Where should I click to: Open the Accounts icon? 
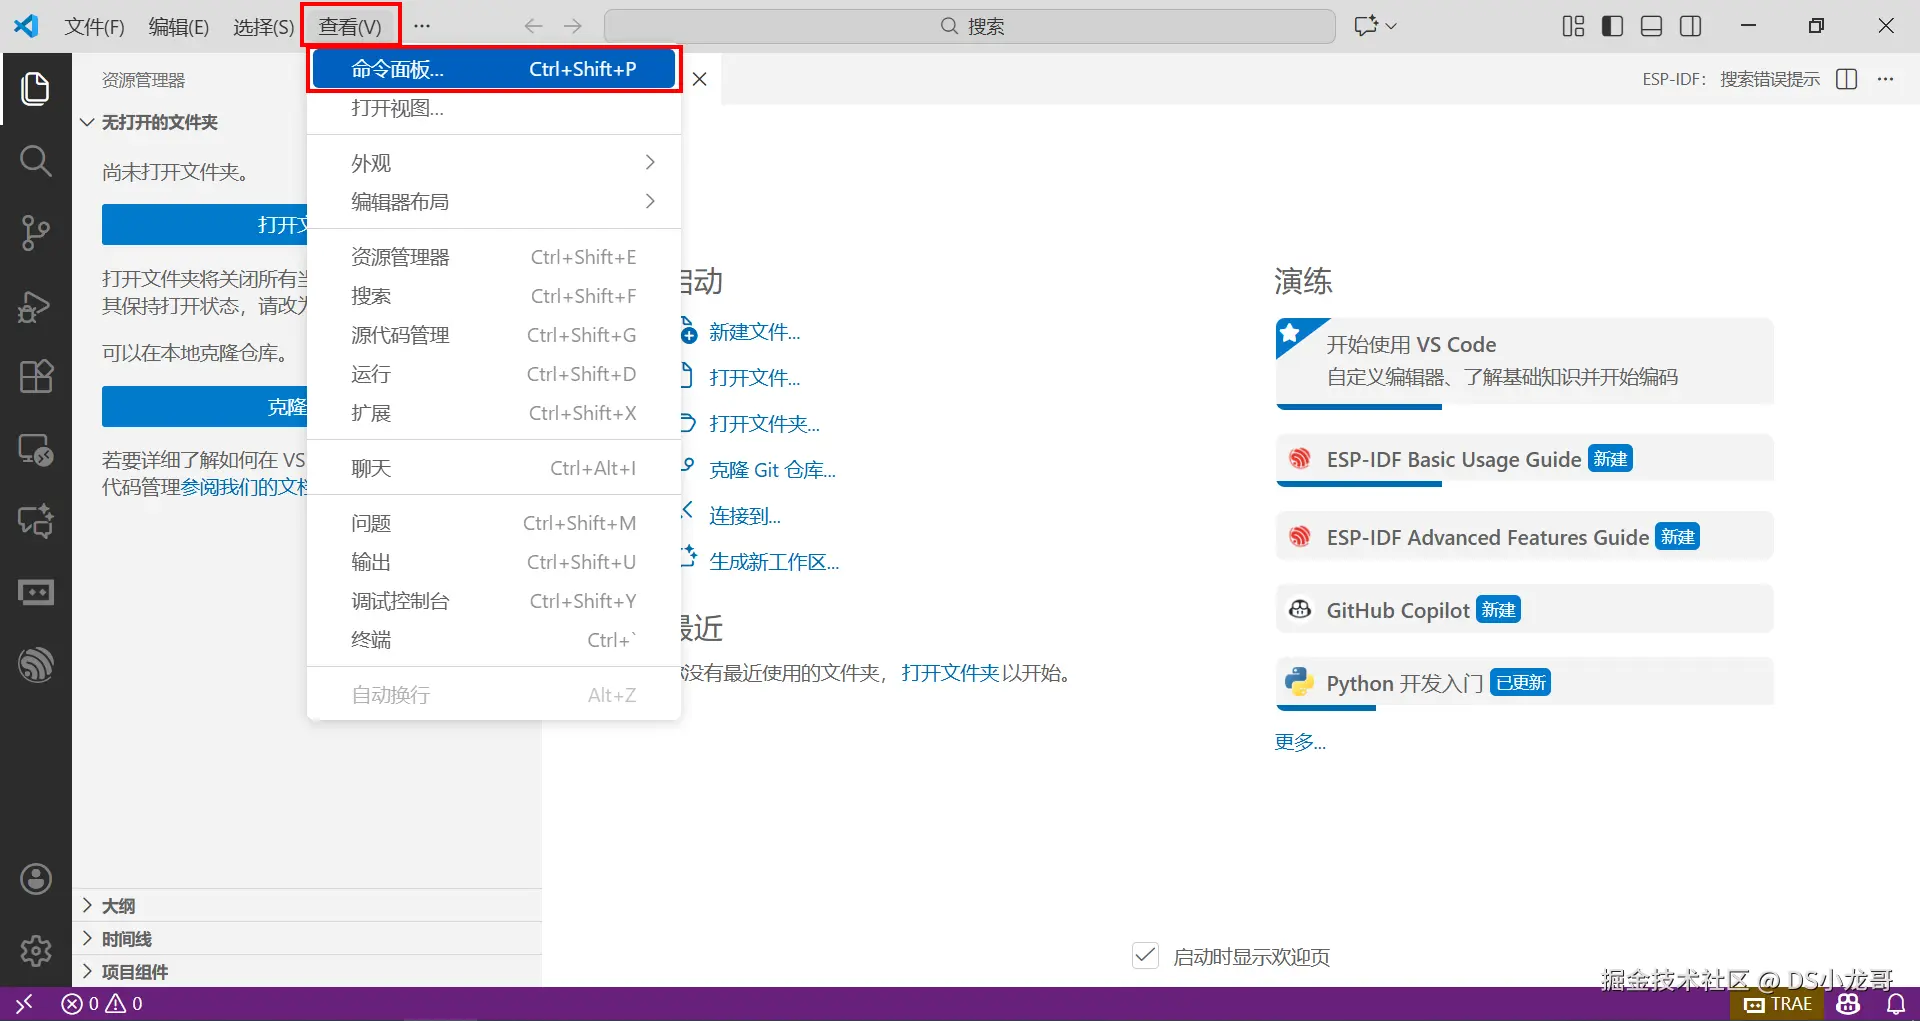(x=36, y=879)
